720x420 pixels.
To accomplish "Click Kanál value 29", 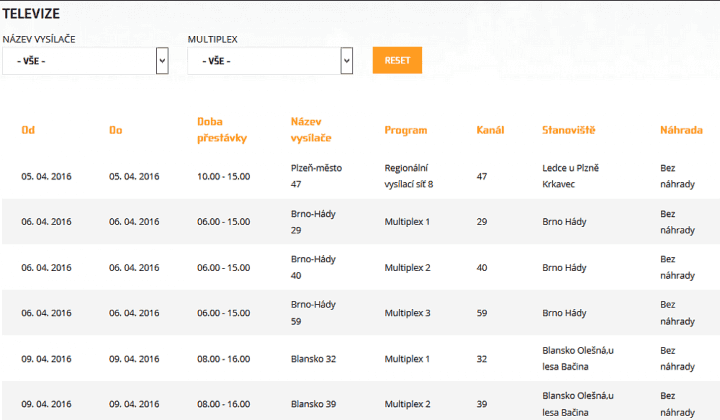I will click(x=482, y=222).
